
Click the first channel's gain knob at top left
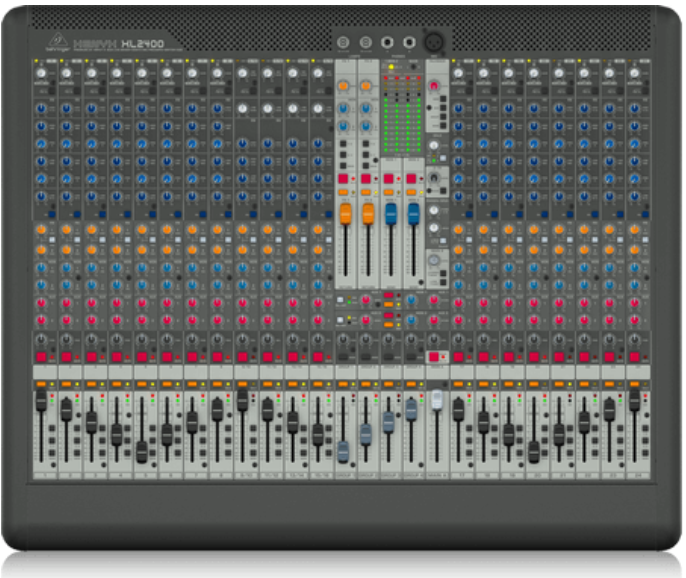pyautogui.click(x=41, y=73)
